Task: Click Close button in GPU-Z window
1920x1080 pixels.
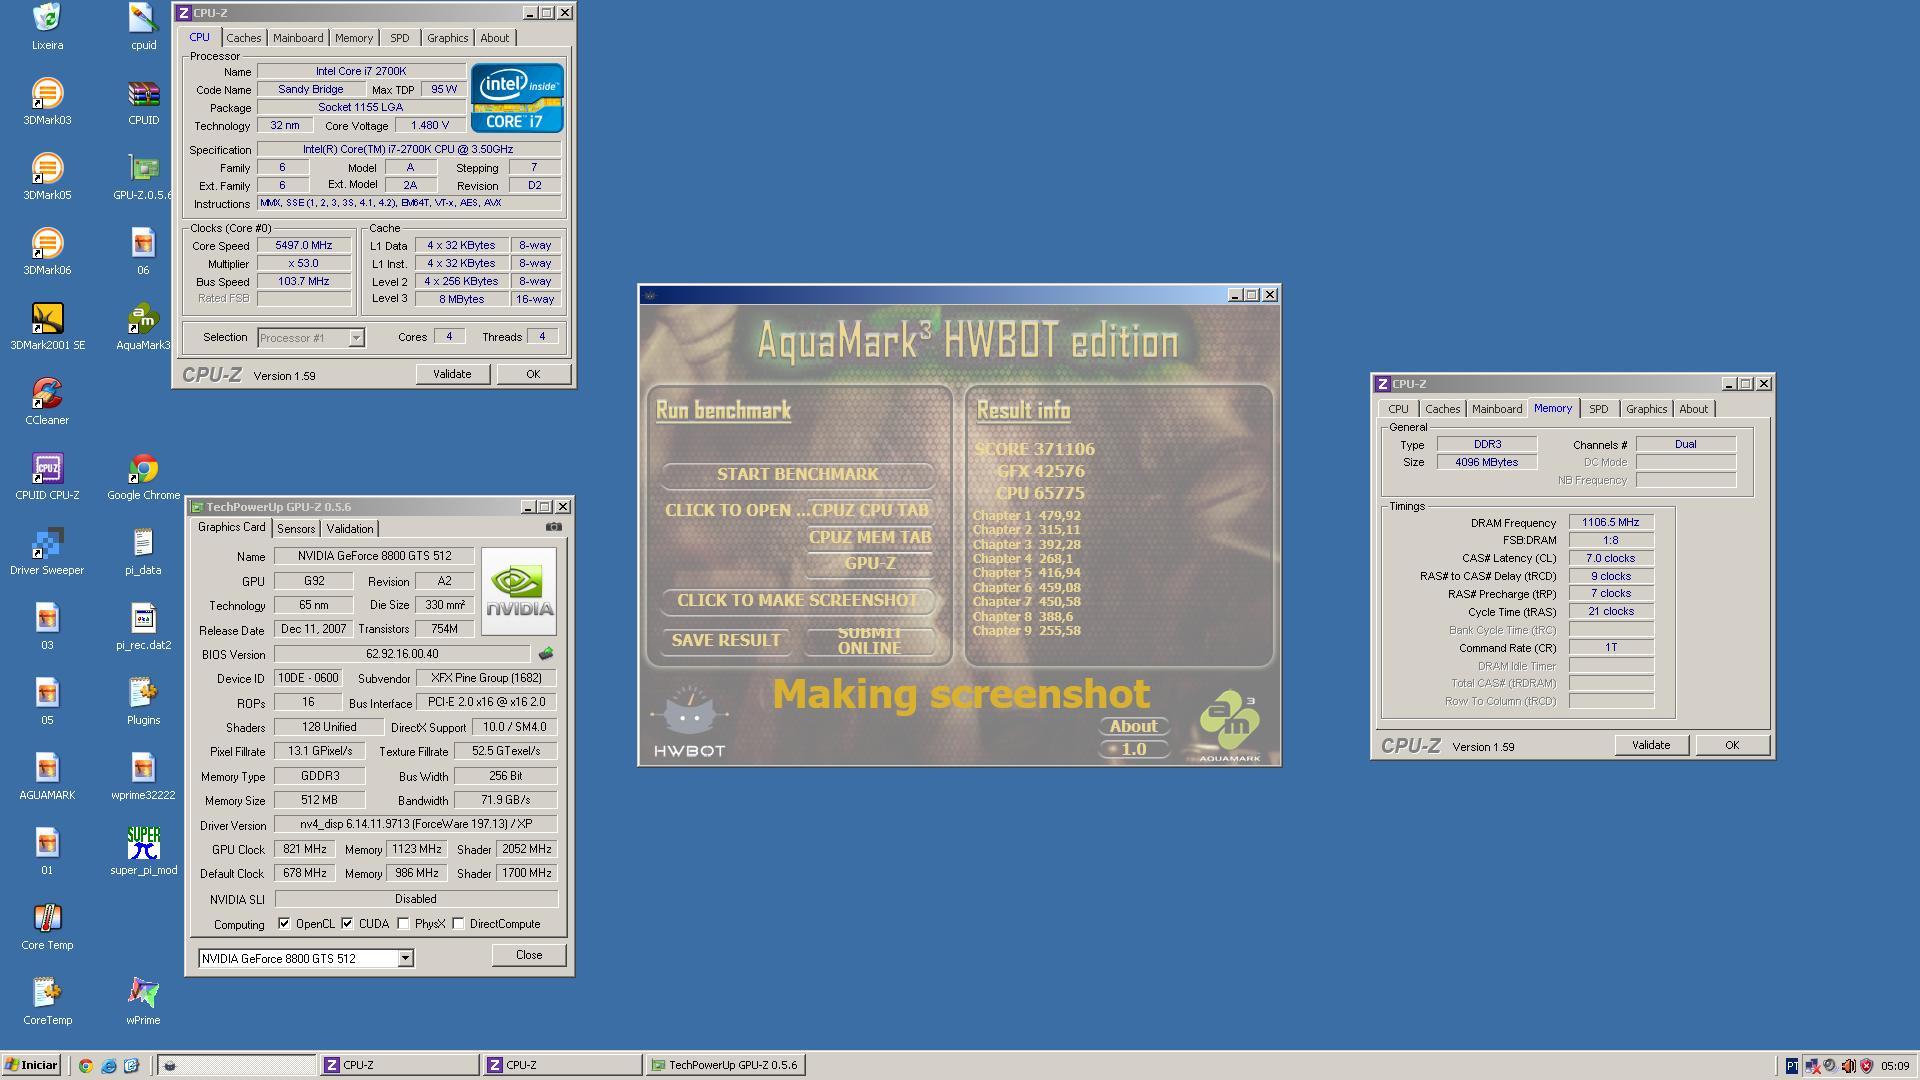Action: point(529,955)
